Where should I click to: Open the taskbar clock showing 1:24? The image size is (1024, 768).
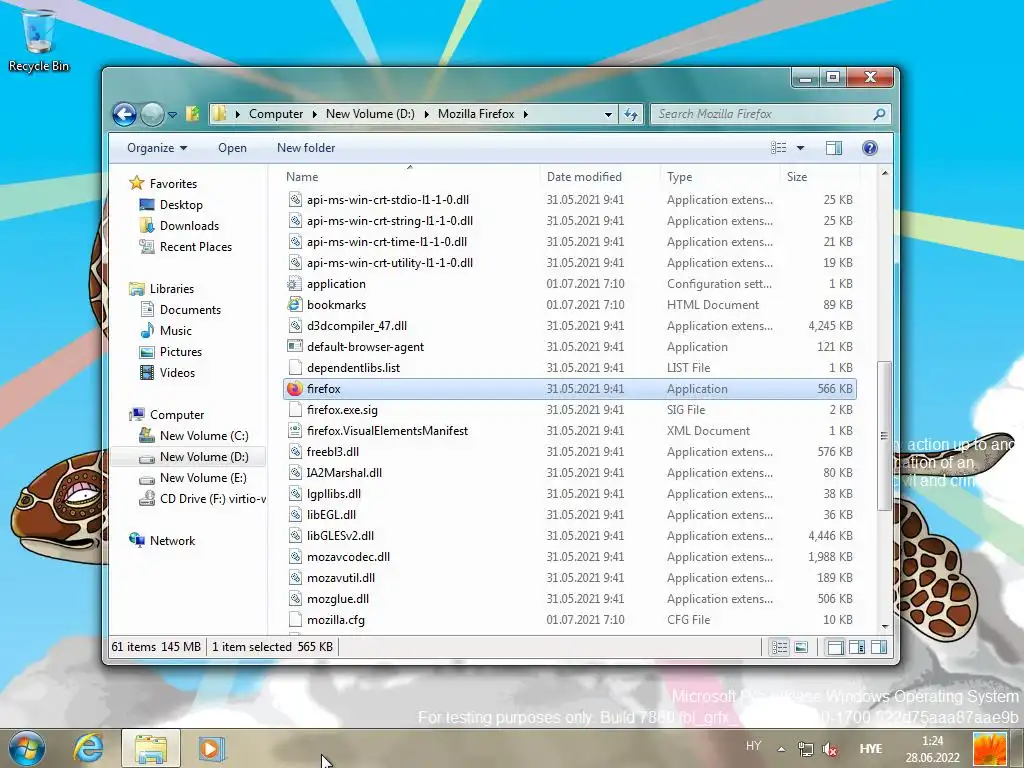coord(933,749)
